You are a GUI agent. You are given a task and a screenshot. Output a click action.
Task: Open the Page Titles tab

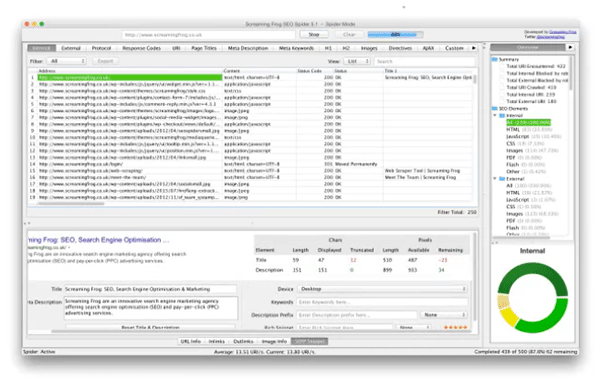pos(204,48)
